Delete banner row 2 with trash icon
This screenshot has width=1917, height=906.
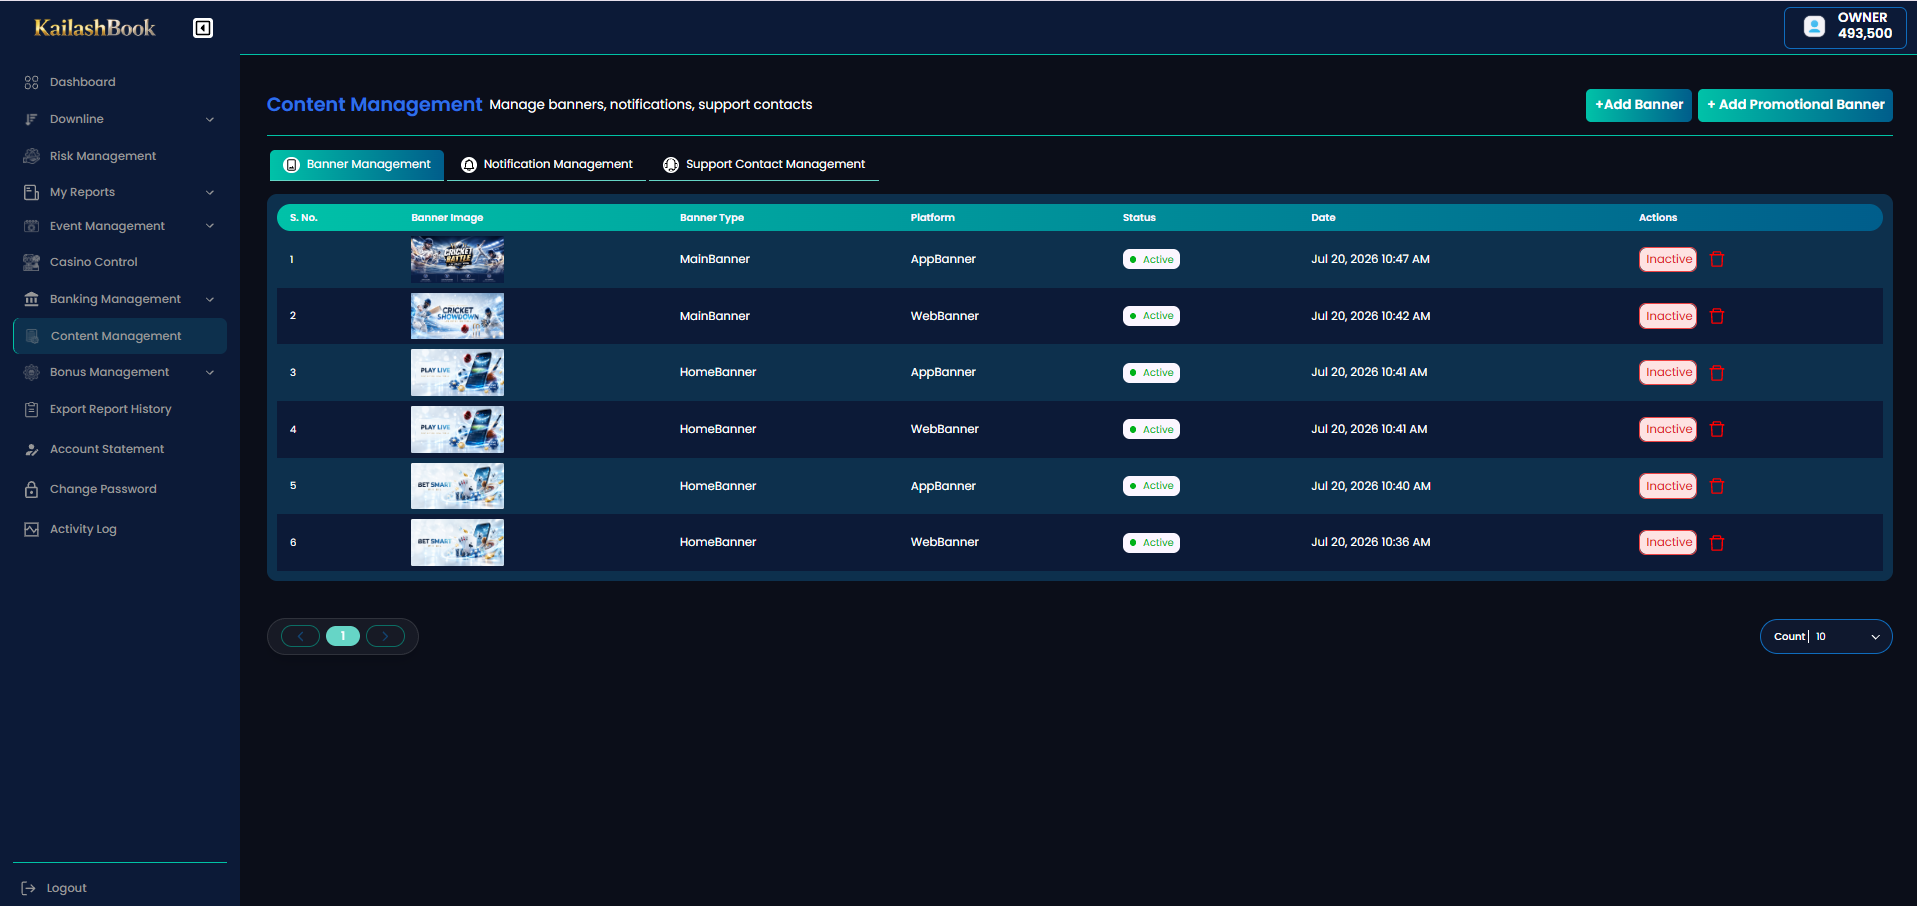(x=1717, y=316)
